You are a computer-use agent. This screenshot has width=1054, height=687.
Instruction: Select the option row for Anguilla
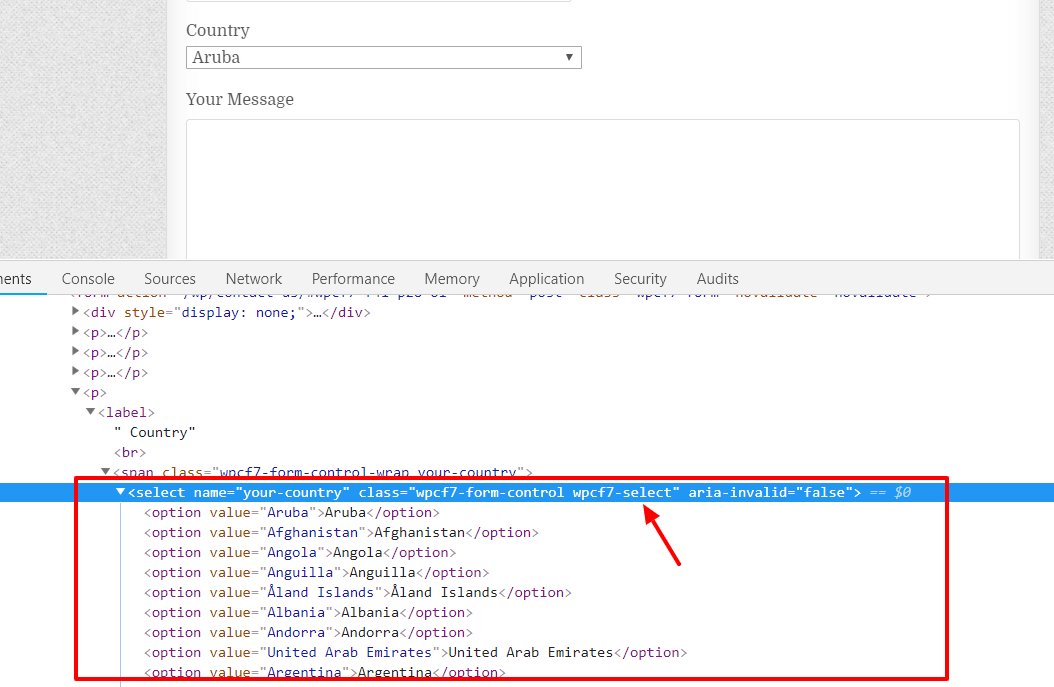point(316,573)
